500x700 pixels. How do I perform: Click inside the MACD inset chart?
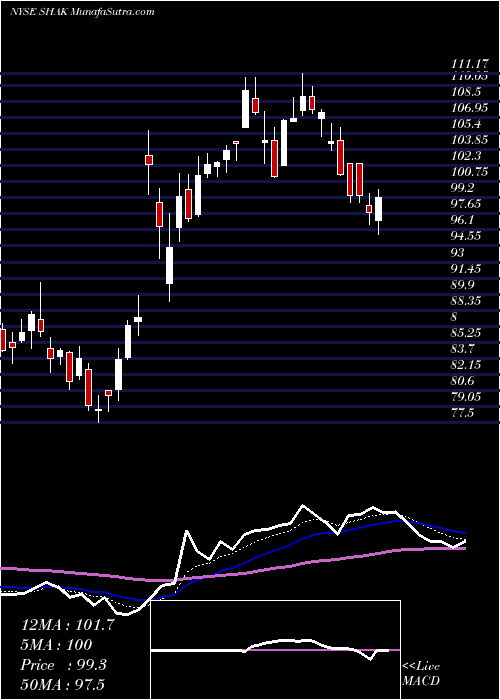[276, 650]
